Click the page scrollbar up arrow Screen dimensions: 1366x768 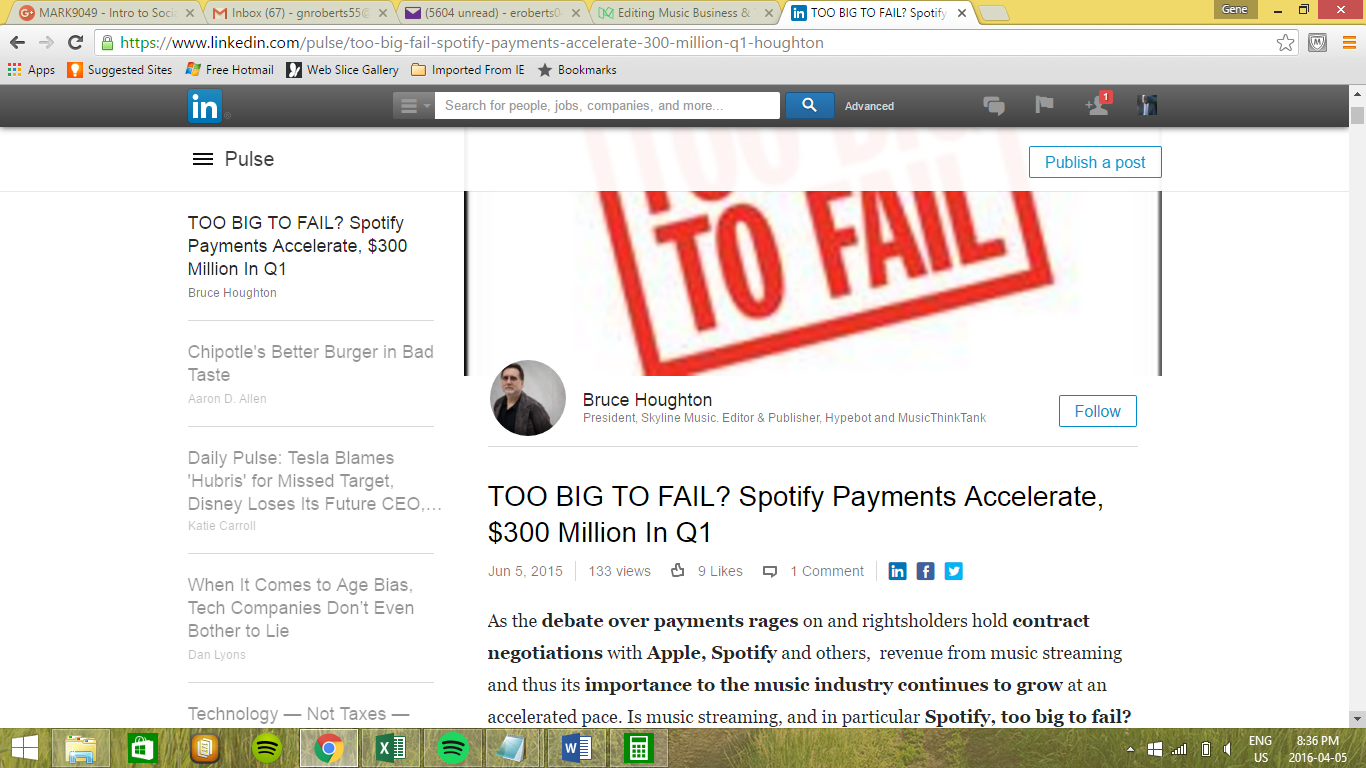(x=1357, y=94)
